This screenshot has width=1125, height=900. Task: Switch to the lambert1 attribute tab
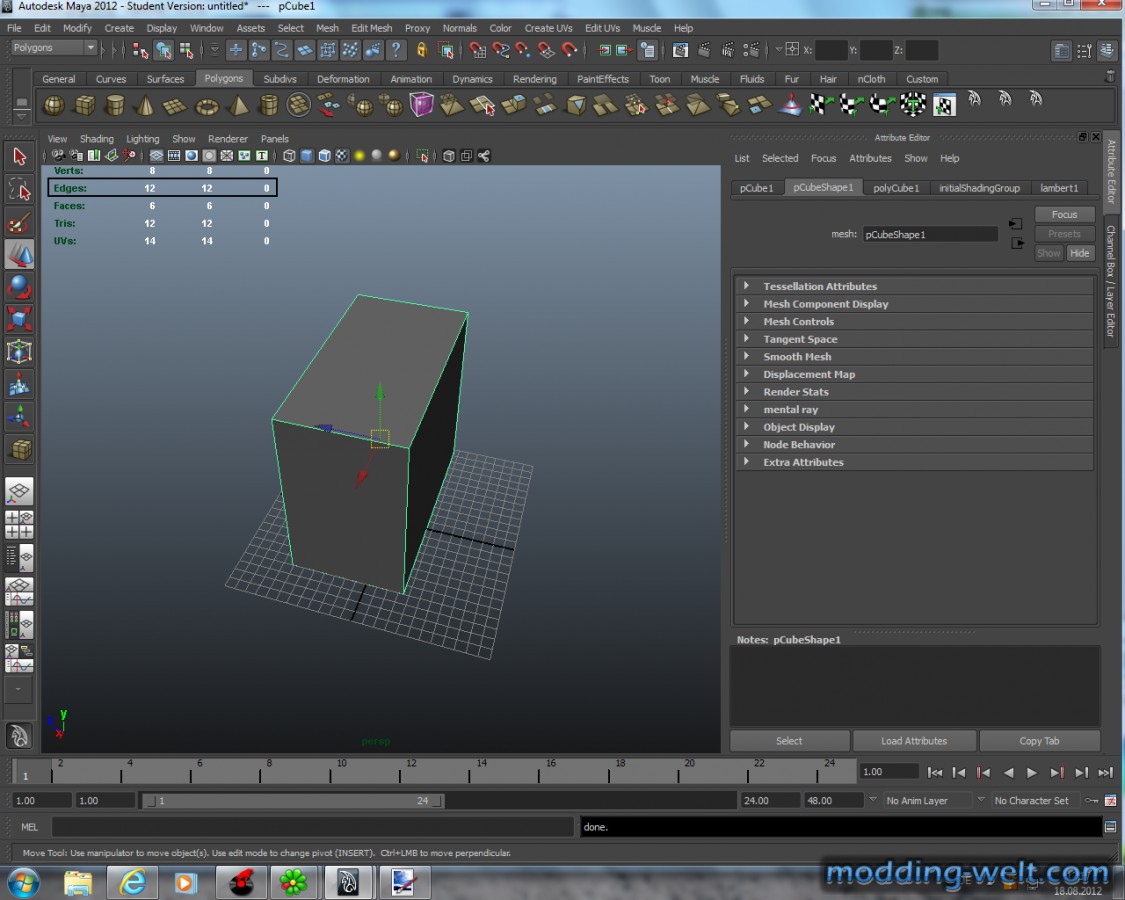(x=1059, y=188)
